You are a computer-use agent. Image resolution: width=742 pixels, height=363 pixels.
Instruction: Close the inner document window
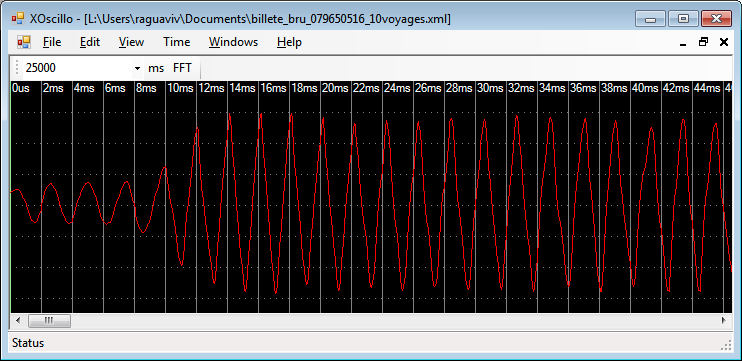click(724, 43)
